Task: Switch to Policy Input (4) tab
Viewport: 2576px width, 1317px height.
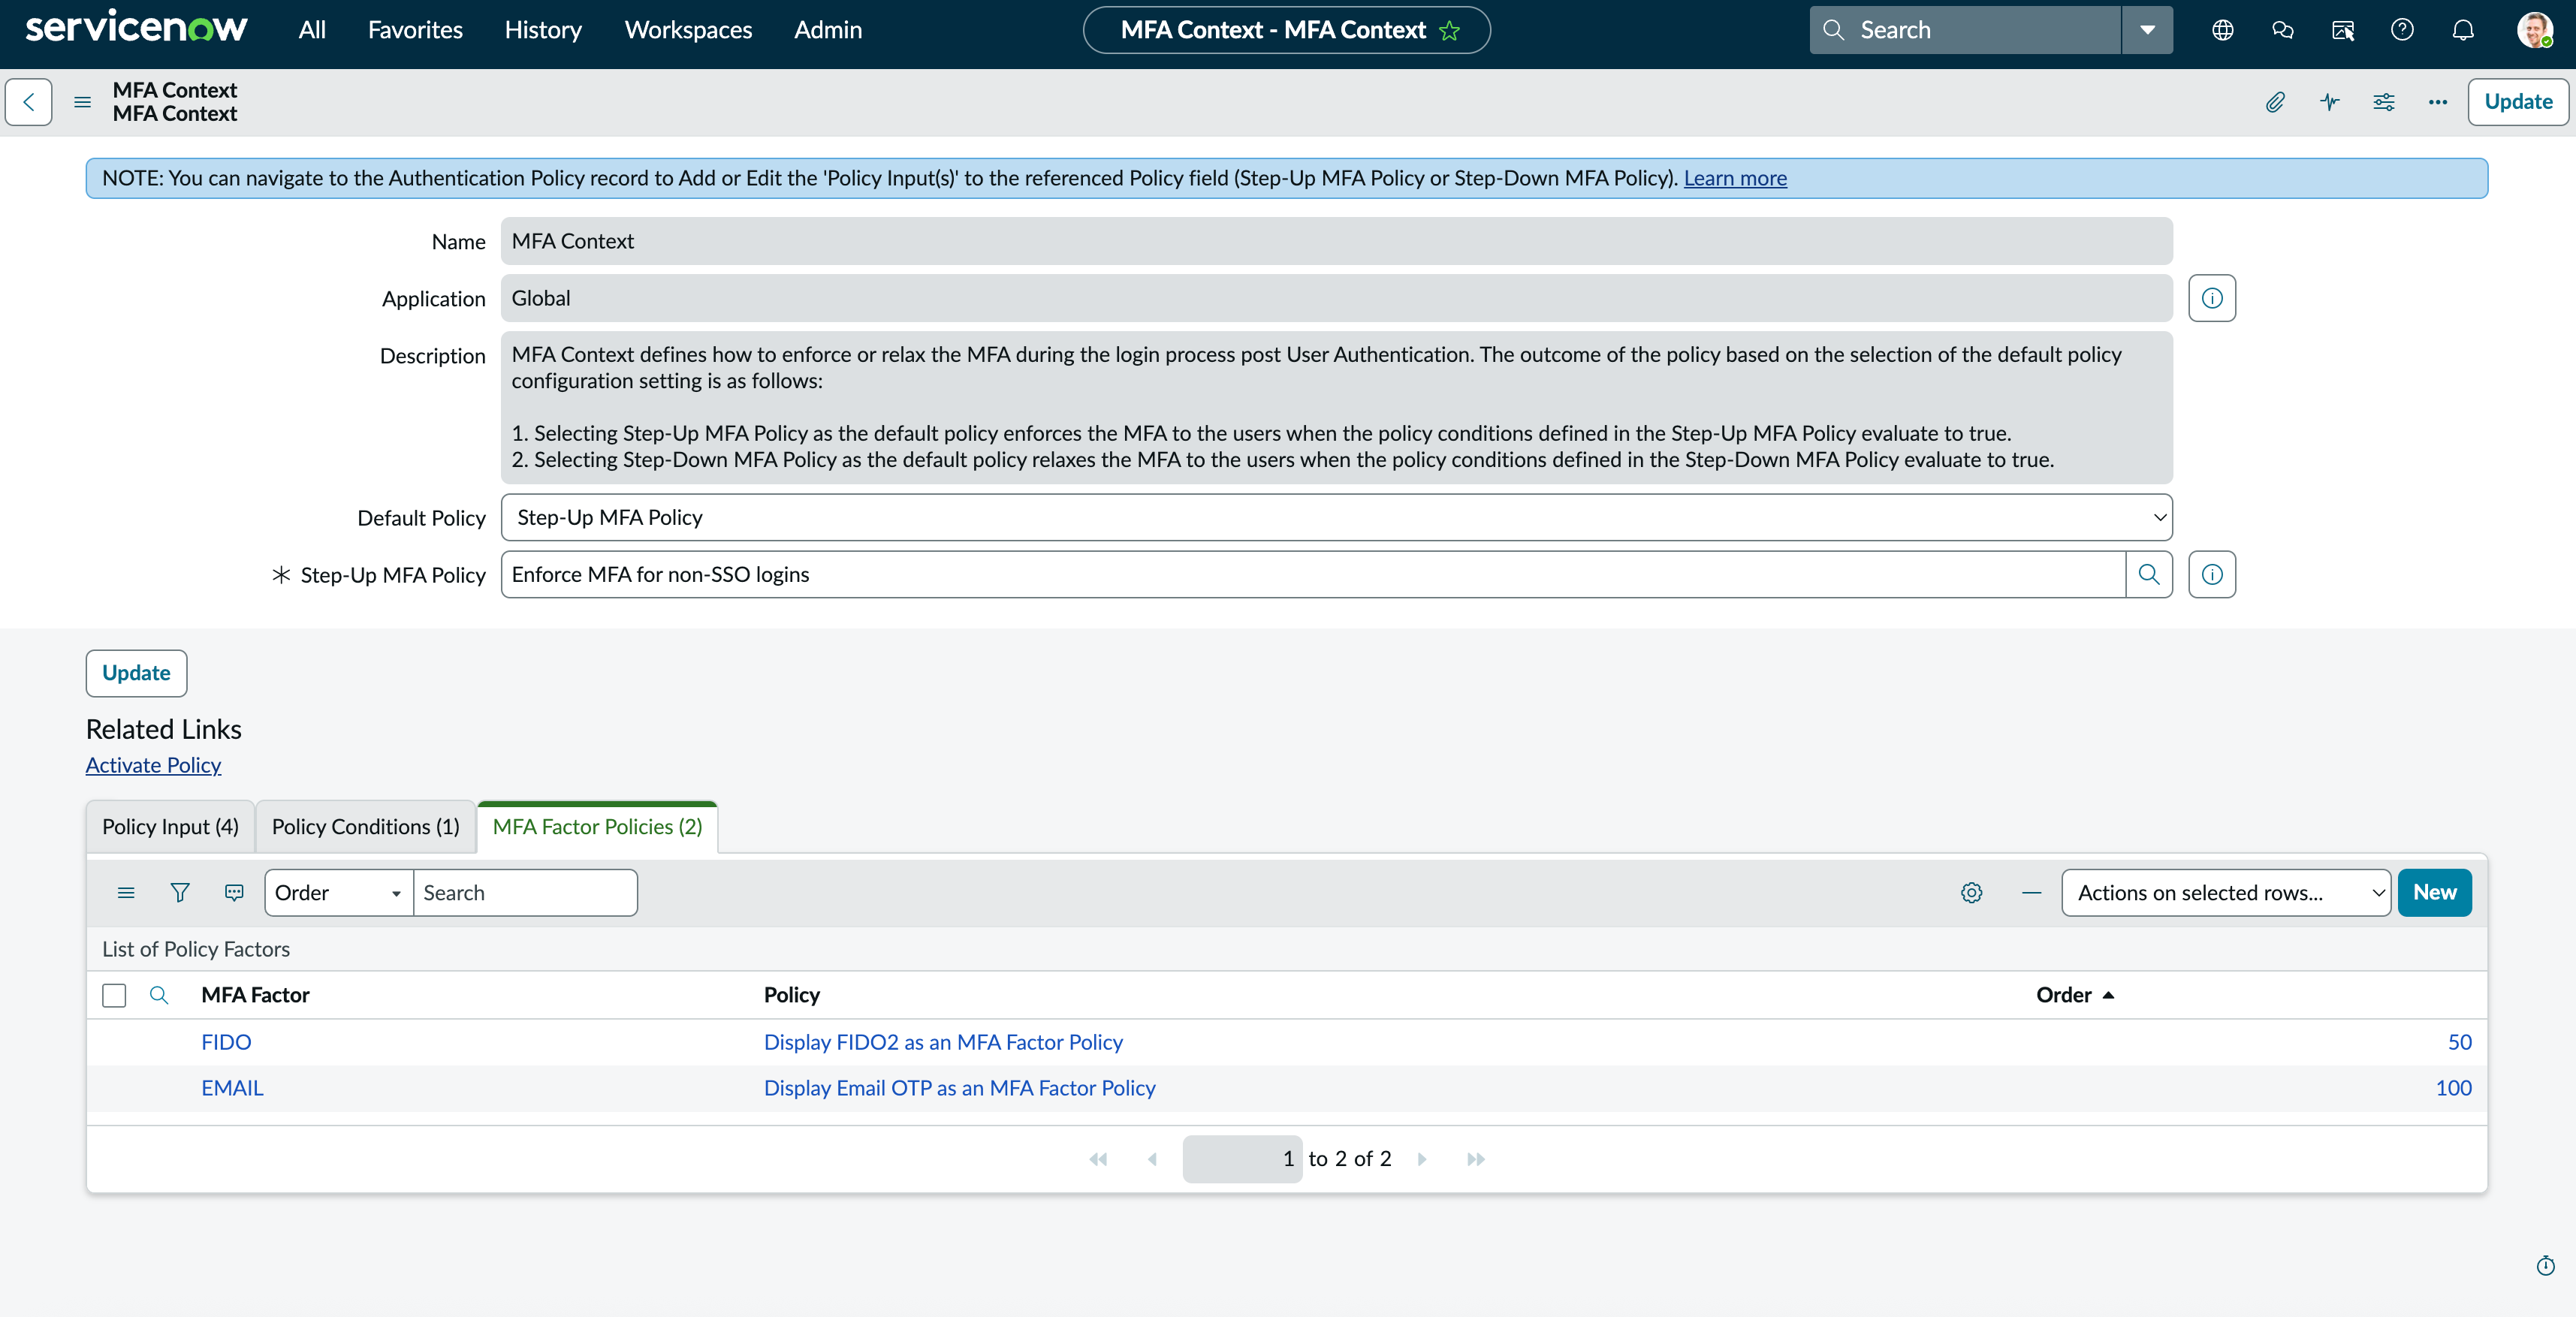Action: coord(170,827)
